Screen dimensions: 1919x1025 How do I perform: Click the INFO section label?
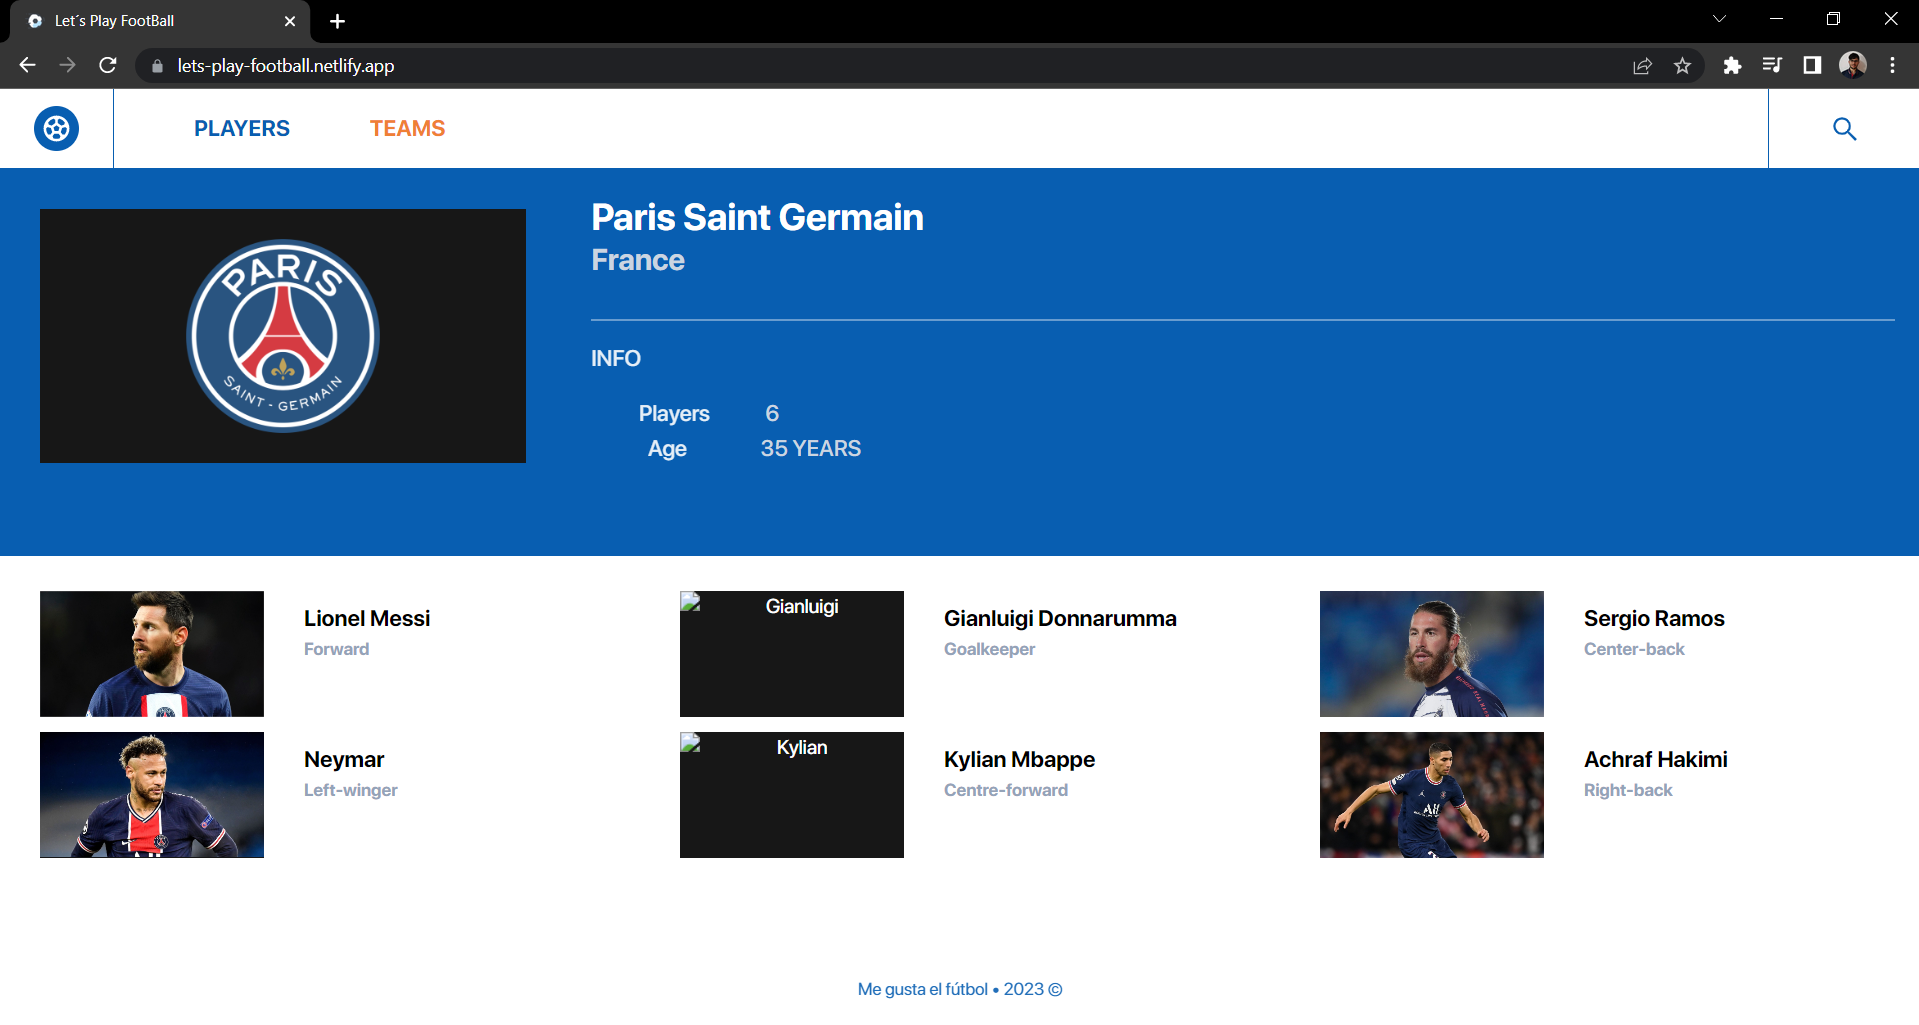[x=616, y=358]
